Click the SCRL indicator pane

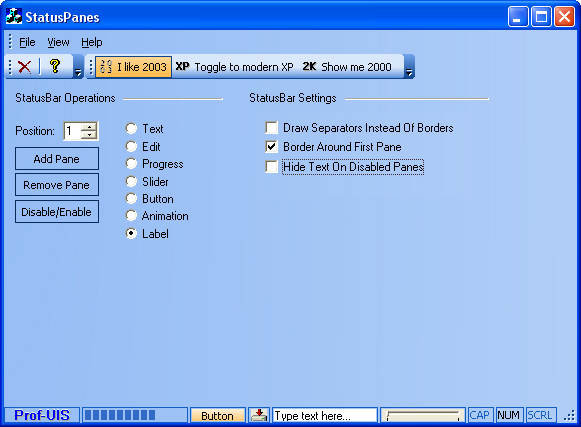click(540, 415)
